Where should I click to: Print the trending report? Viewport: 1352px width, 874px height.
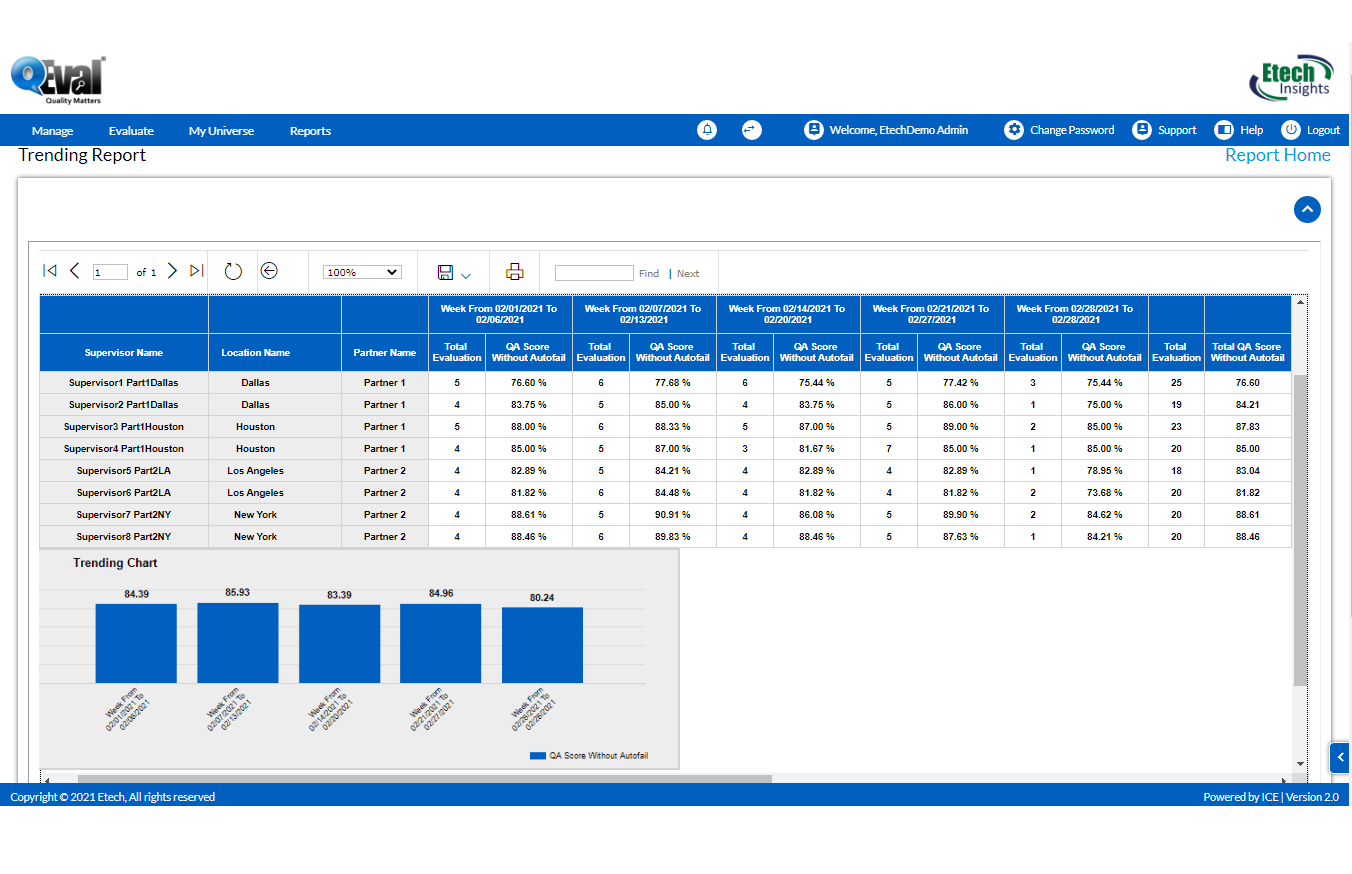[515, 271]
